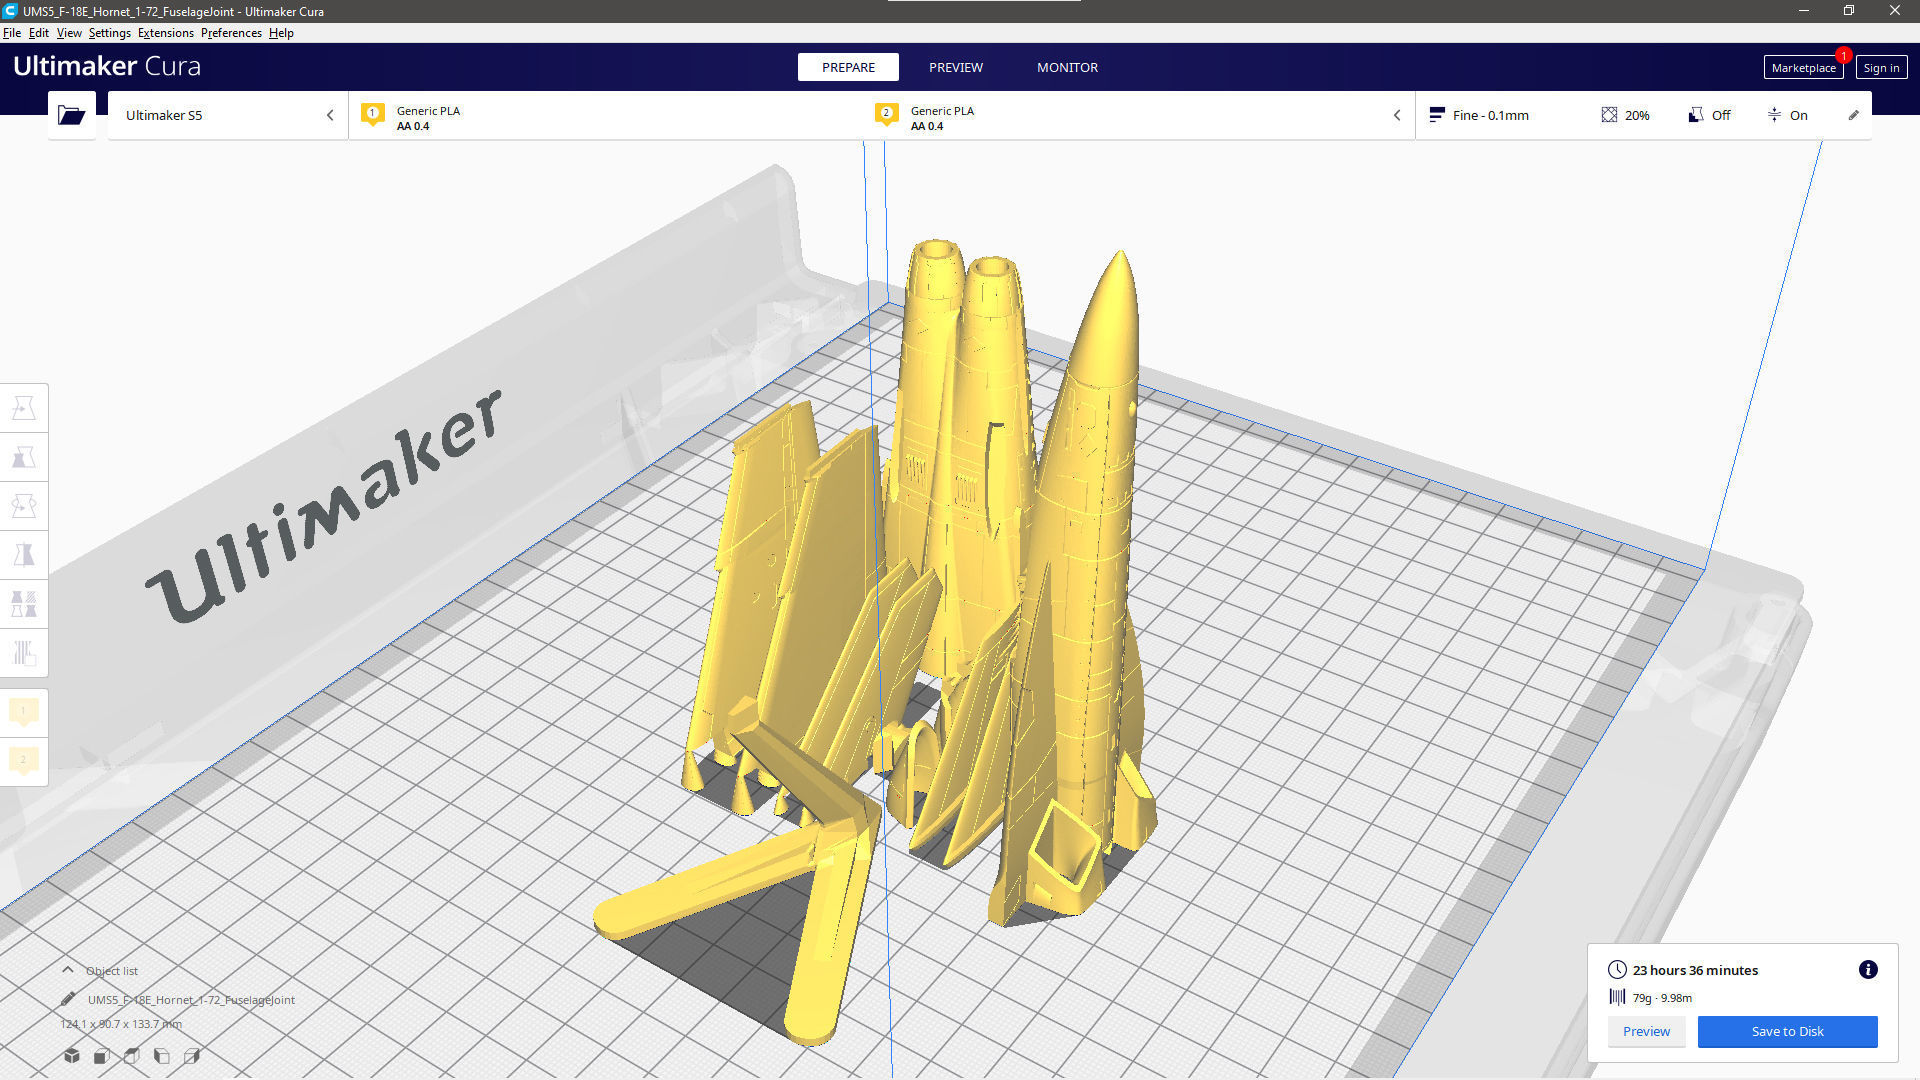Screen dimensions: 1920x1080
Task: Switch to 3D perspective view cube
Action: (72, 1055)
